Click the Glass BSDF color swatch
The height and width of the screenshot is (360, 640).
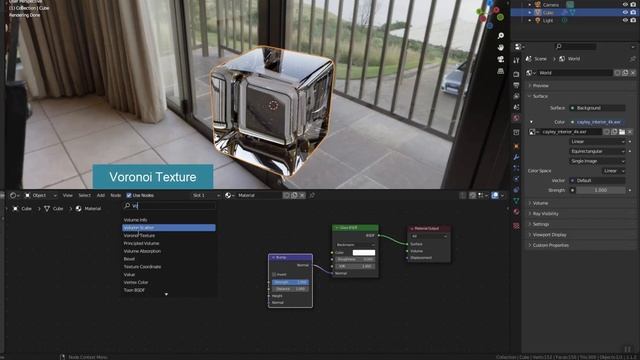point(364,253)
